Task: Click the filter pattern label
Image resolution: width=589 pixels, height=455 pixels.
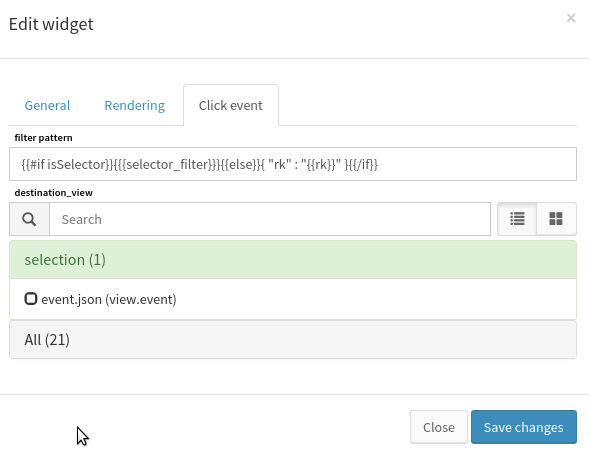Action: point(44,138)
